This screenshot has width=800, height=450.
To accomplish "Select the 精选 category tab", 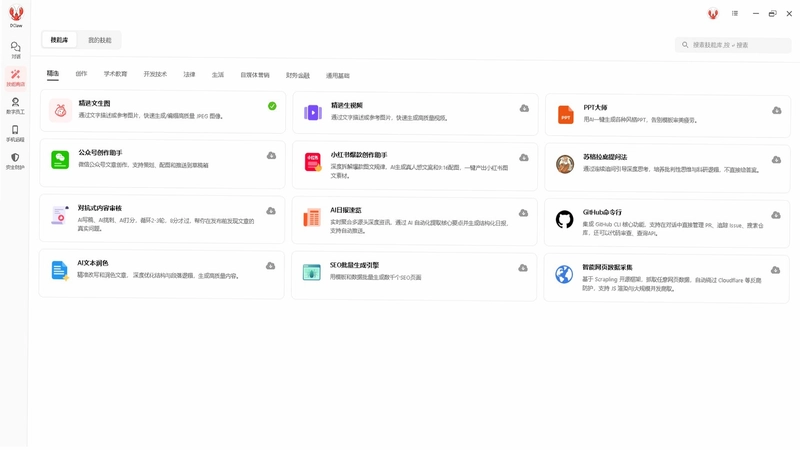I will click(x=53, y=73).
